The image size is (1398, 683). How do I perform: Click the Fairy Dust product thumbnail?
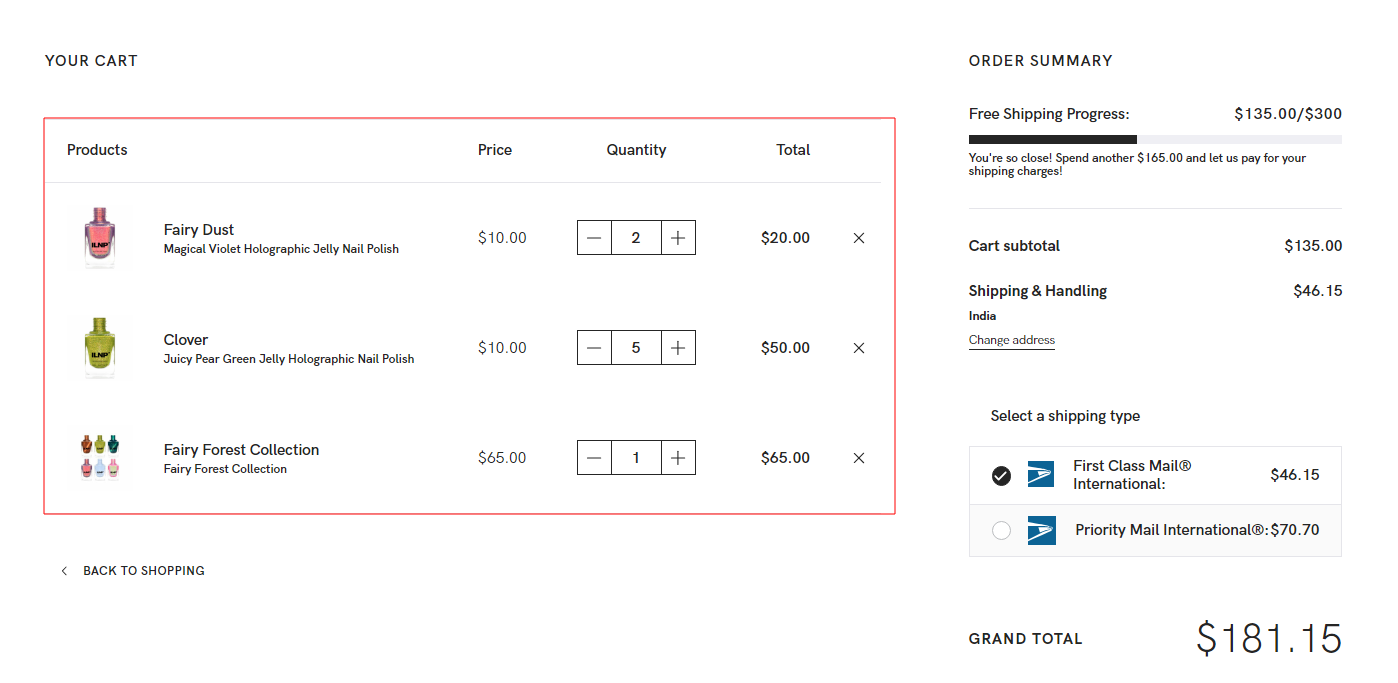(x=99, y=237)
